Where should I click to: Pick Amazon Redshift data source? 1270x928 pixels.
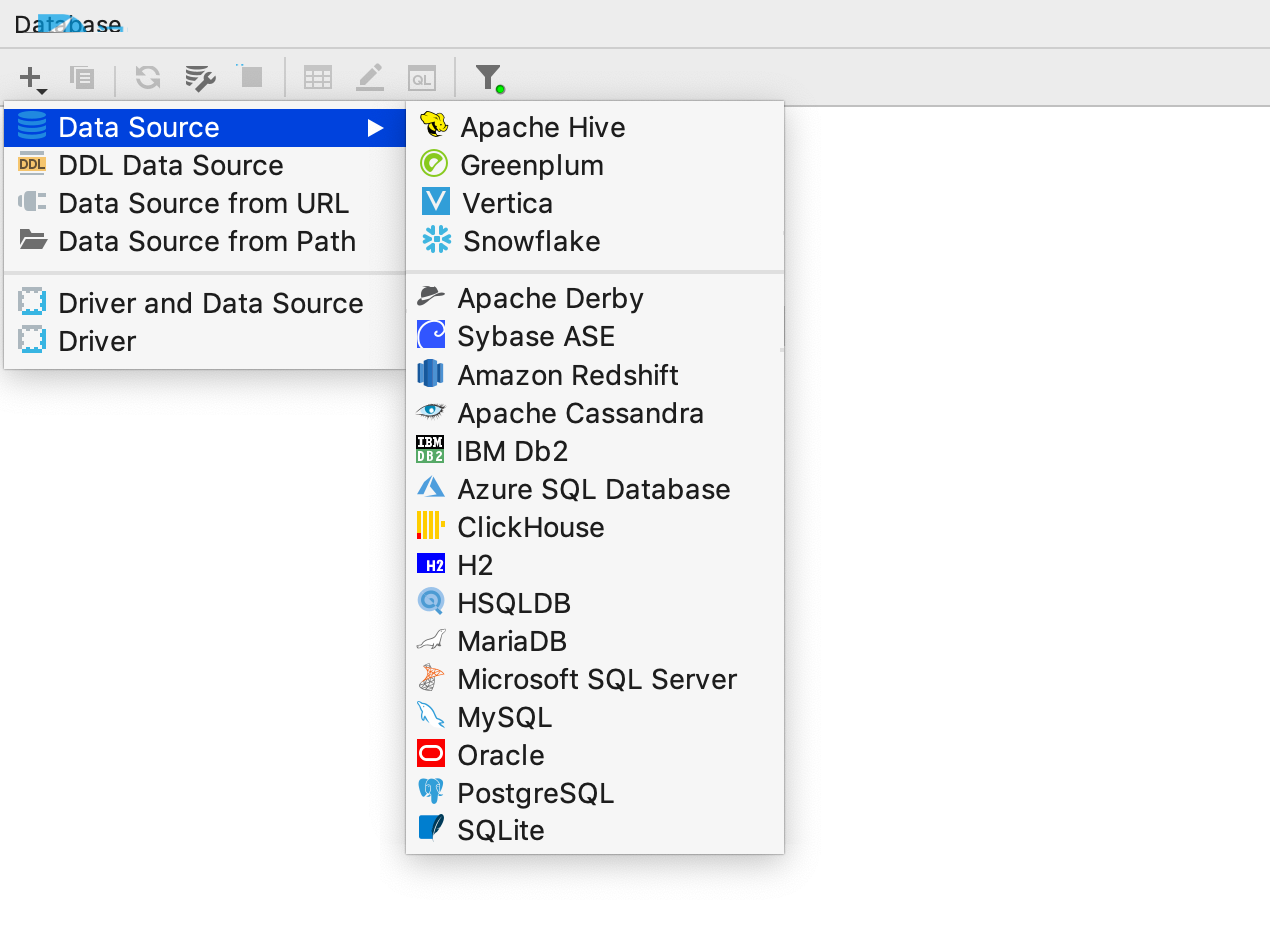click(x=595, y=375)
